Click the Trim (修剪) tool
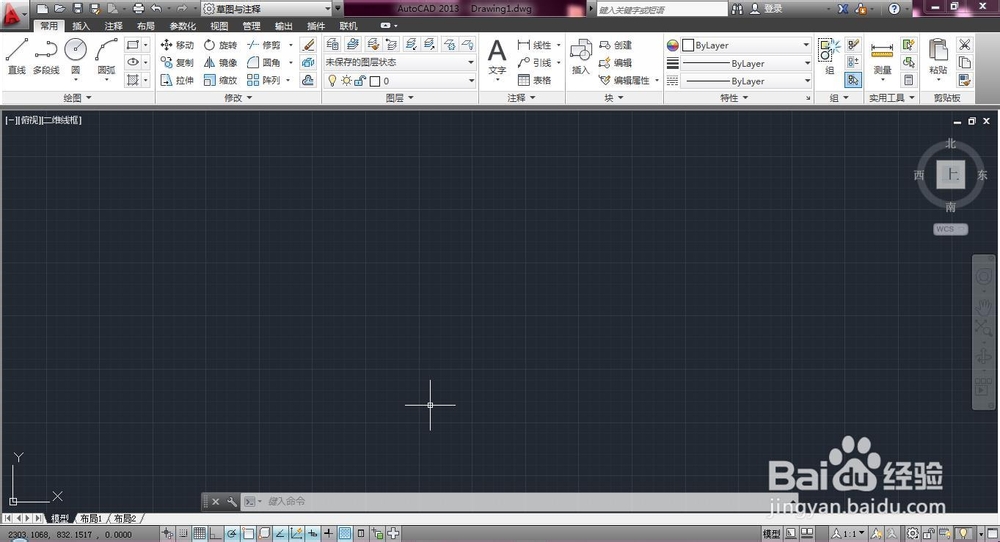Image resolution: width=1000 pixels, height=542 pixels. [264, 45]
